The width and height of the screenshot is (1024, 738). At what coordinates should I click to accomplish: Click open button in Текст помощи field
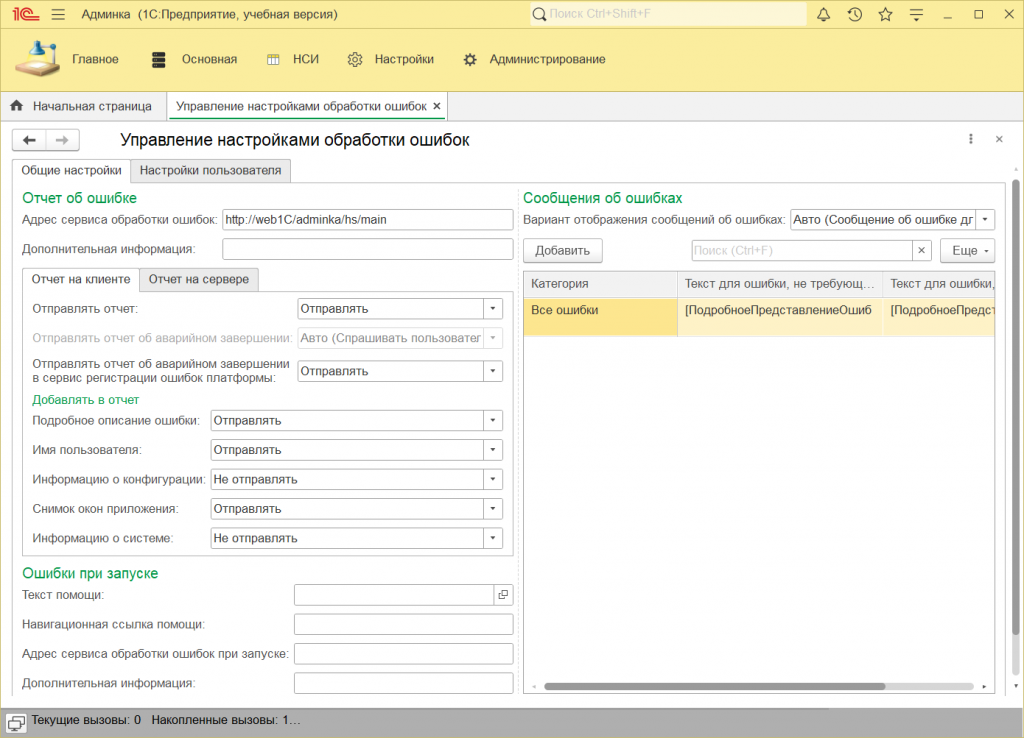pyautogui.click(x=503, y=595)
